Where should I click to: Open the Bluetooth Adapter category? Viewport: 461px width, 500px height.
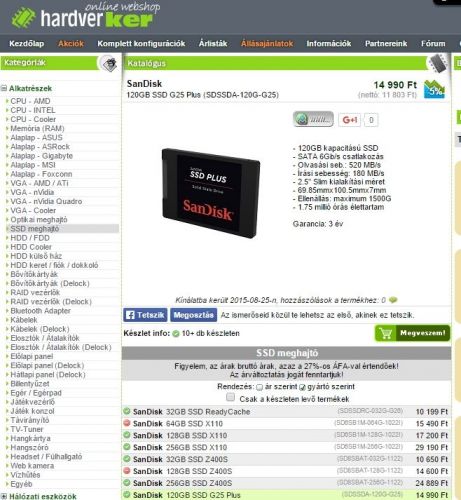pyautogui.click(x=40, y=311)
